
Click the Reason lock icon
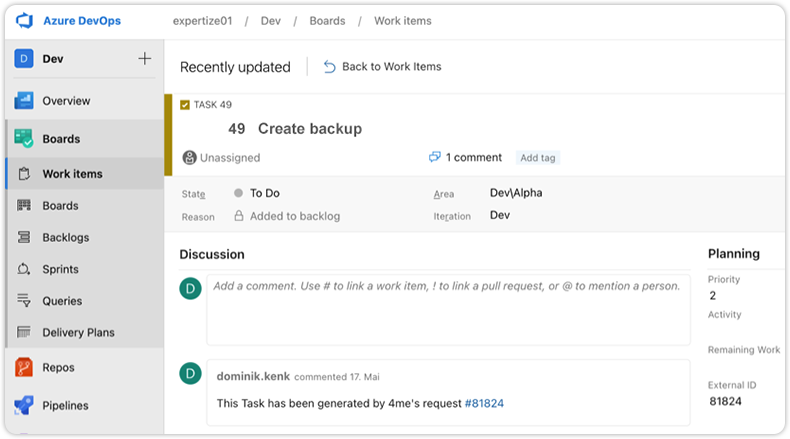point(239,216)
